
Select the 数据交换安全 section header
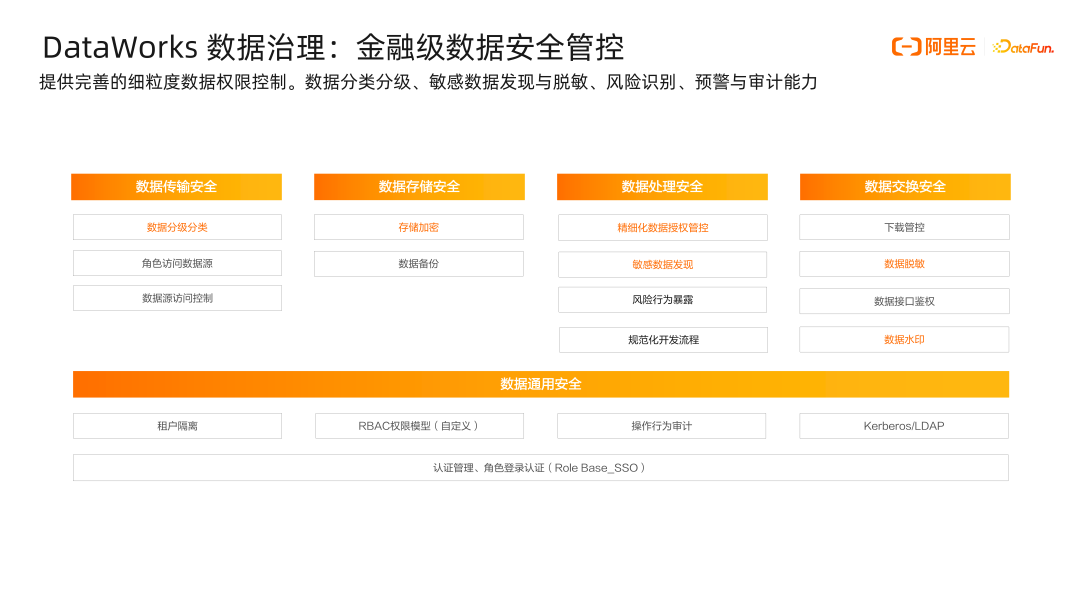904,186
